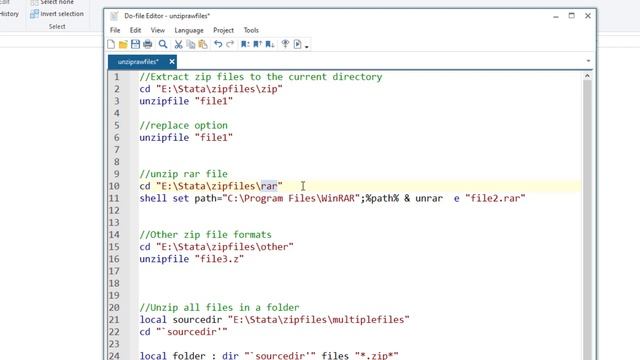Open the execute options dropdown arrow
The width and height of the screenshot is (640, 360).
pos(307,46)
